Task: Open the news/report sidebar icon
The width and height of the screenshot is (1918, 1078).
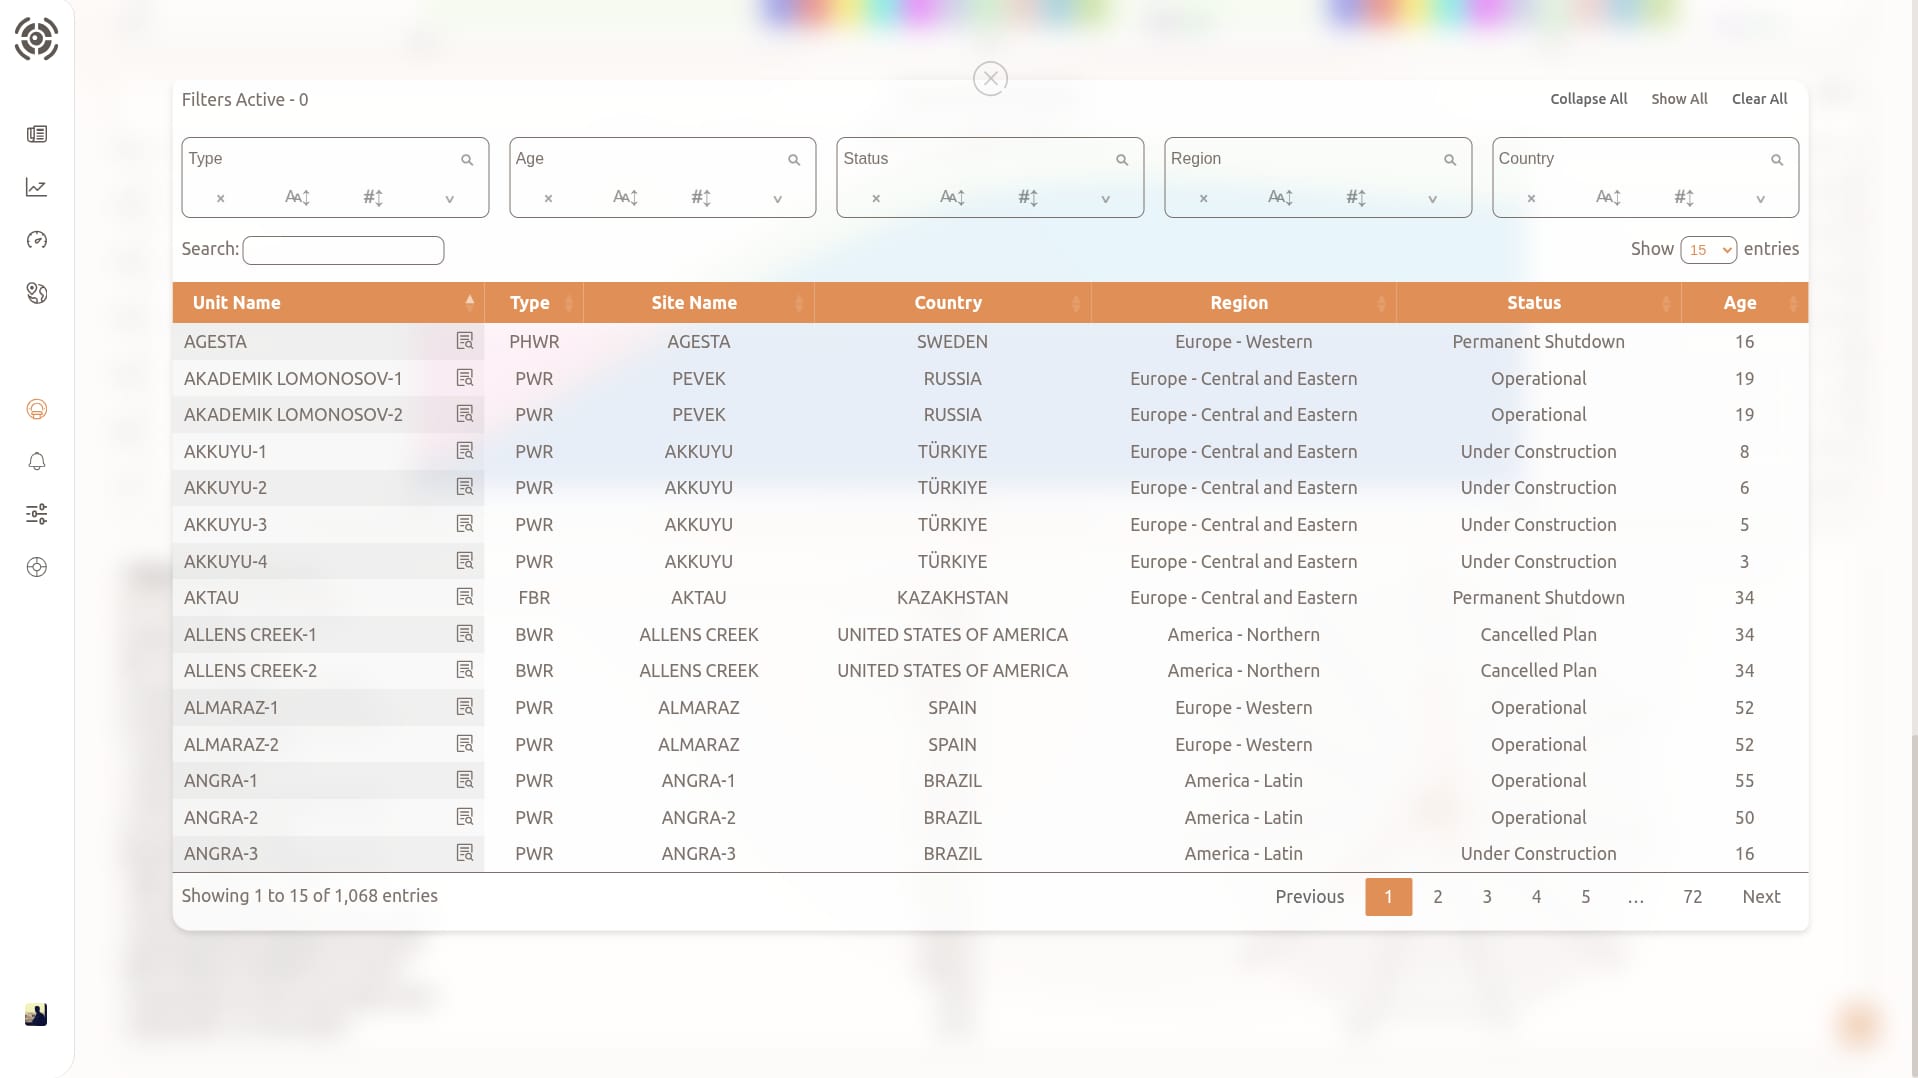Action: 37,134
